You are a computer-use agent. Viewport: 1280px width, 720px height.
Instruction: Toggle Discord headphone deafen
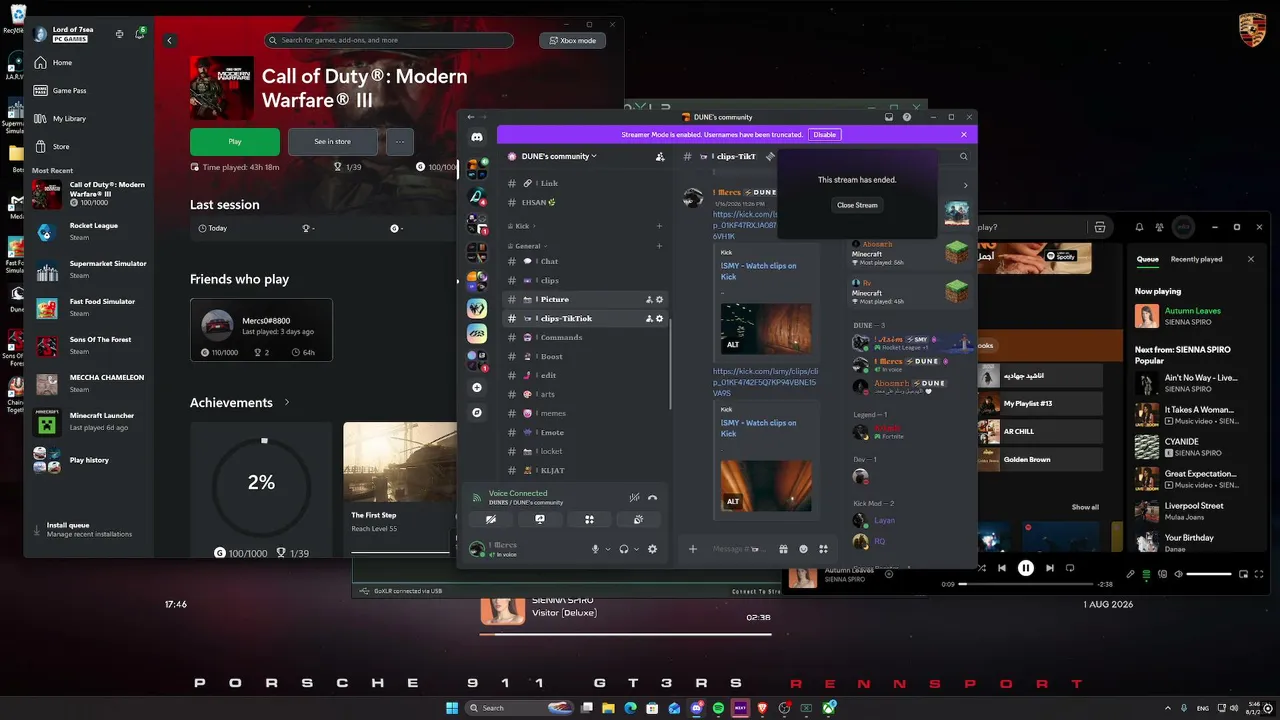(x=624, y=549)
